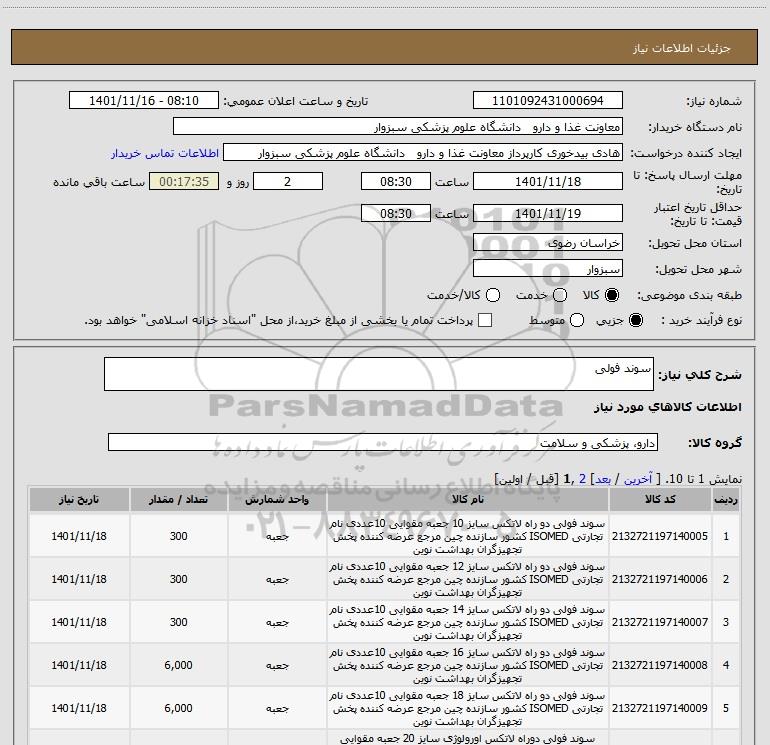Click product code 213272197140007
Screen dimensions: 770x745
coord(660,622)
